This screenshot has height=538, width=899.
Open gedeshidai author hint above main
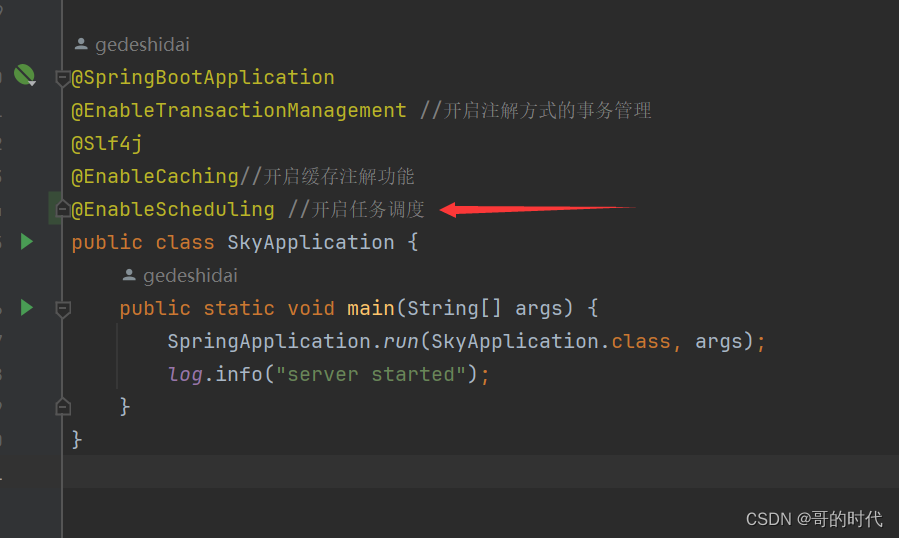pyautogui.click(x=190, y=275)
